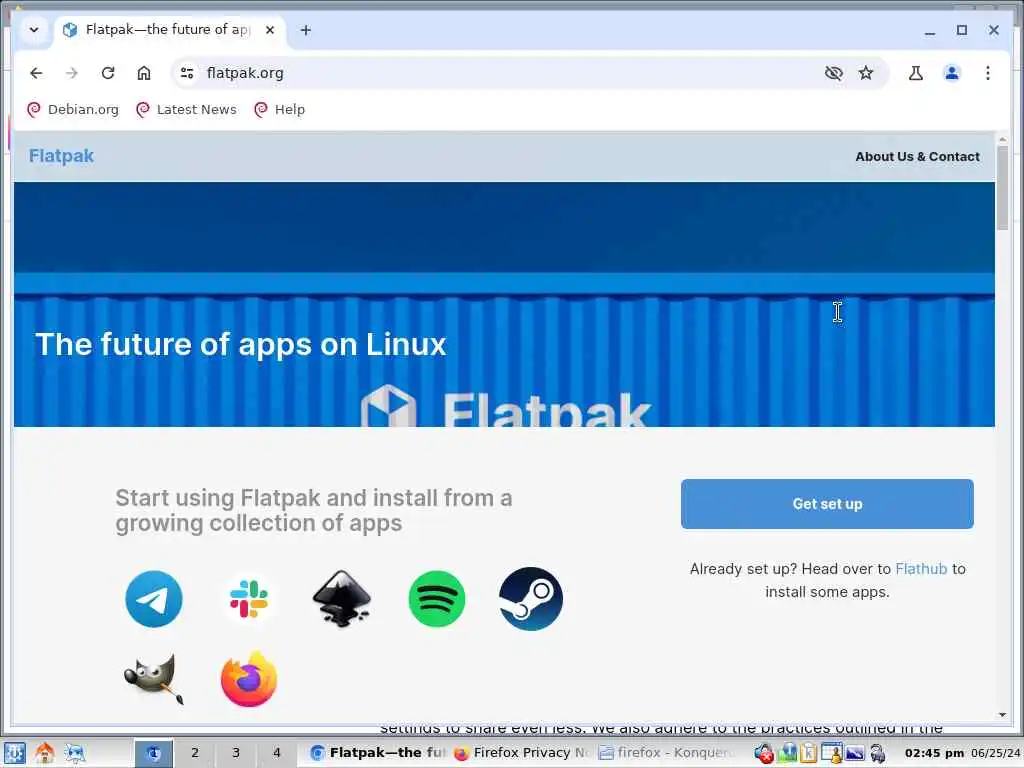Go forward to the next page

(72, 73)
